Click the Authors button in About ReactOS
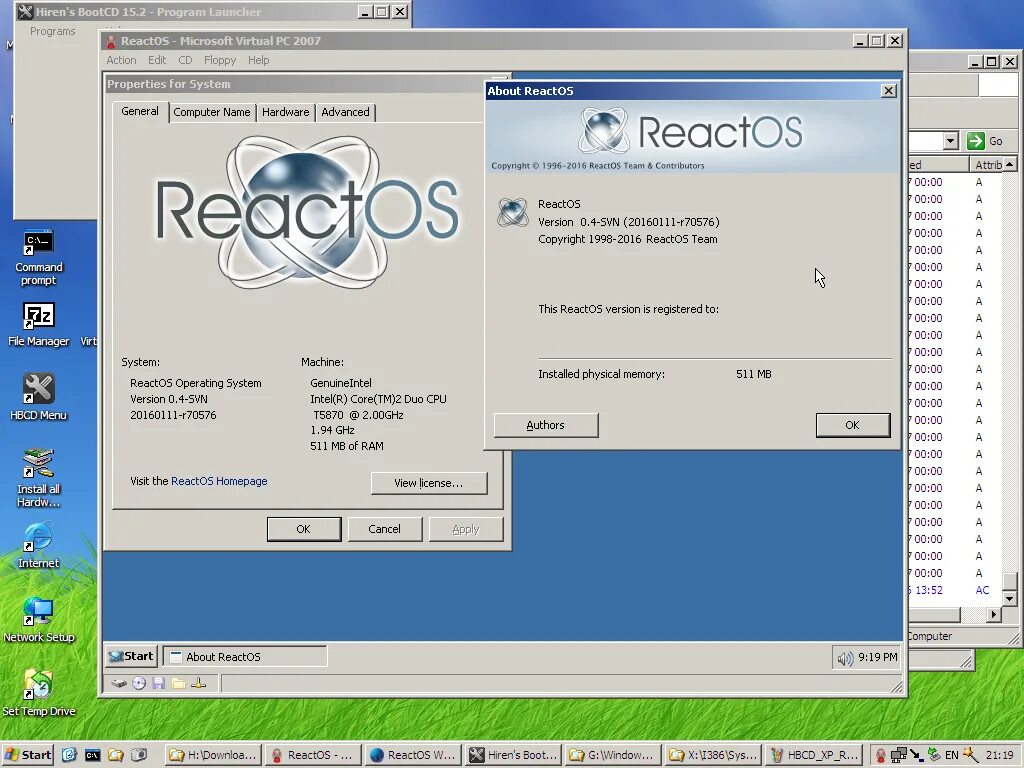The width and height of the screenshot is (1024, 768). click(545, 425)
